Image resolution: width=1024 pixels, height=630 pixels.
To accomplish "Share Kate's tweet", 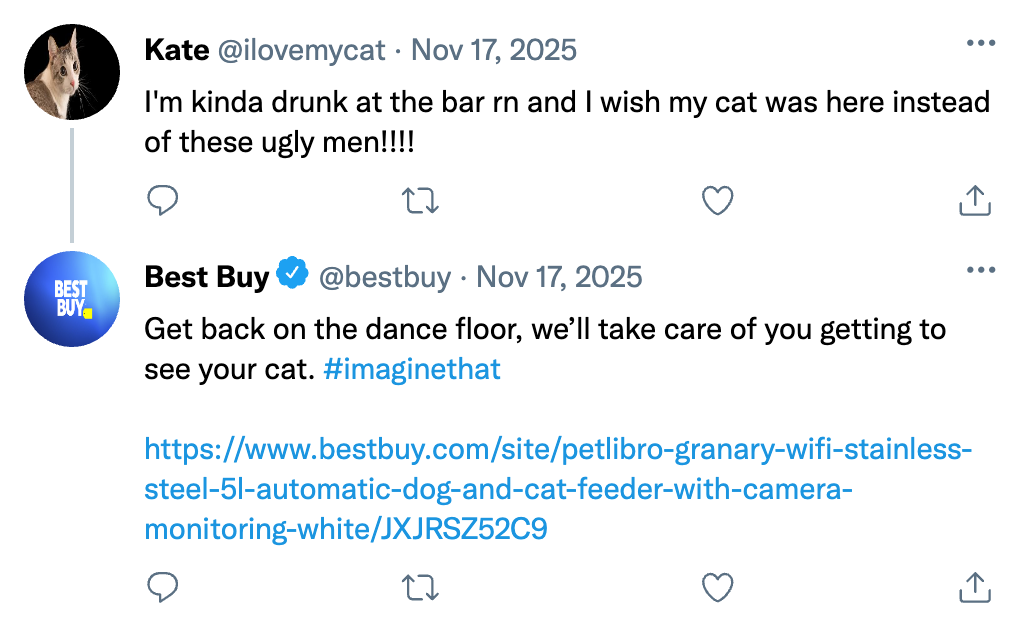I will pyautogui.click(x=975, y=201).
